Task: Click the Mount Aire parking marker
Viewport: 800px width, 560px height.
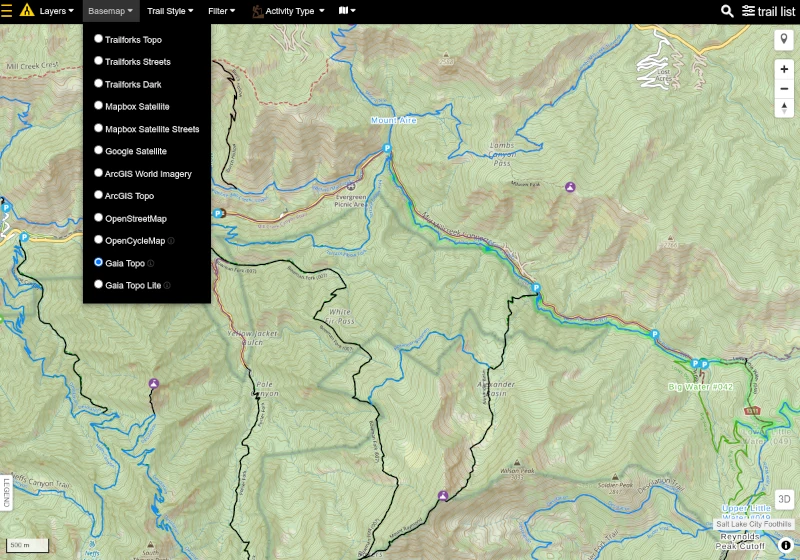Action: (387, 148)
